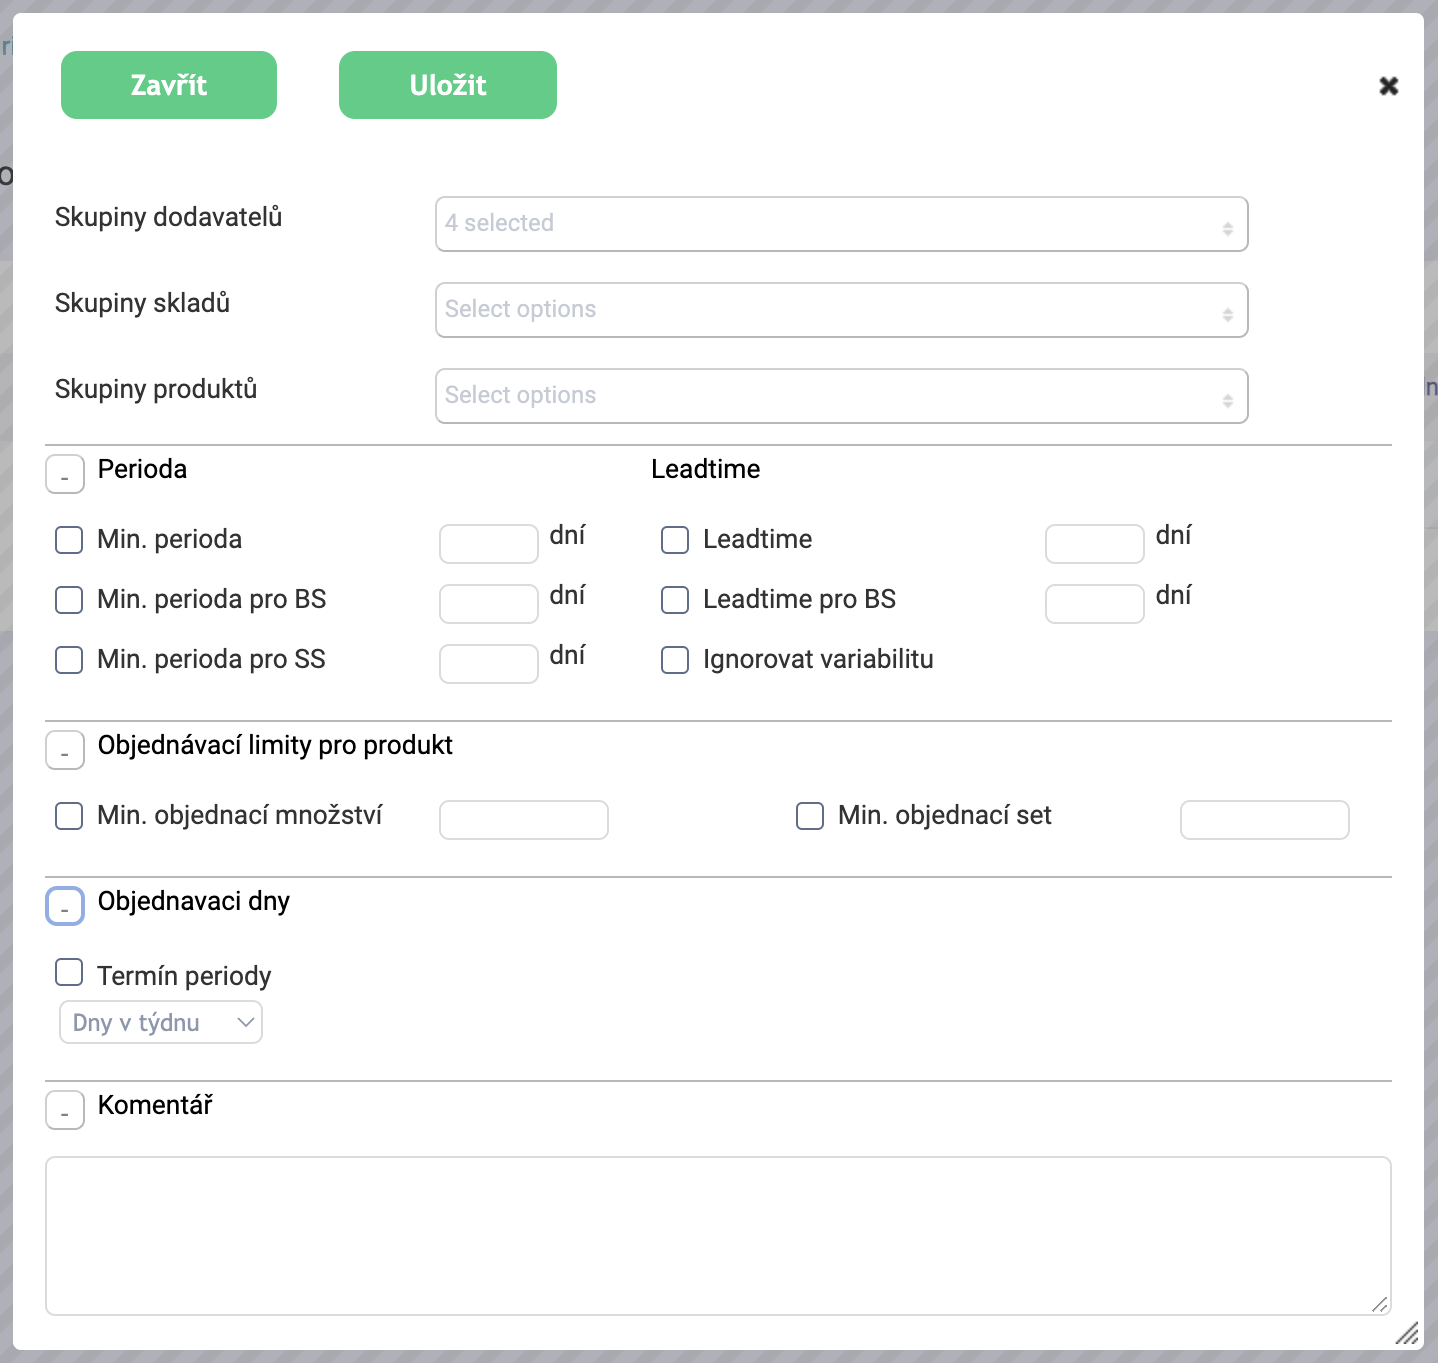This screenshot has height=1363, width=1438.
Task: Check the Termín periody box
Action: click(x=69, y=972)
